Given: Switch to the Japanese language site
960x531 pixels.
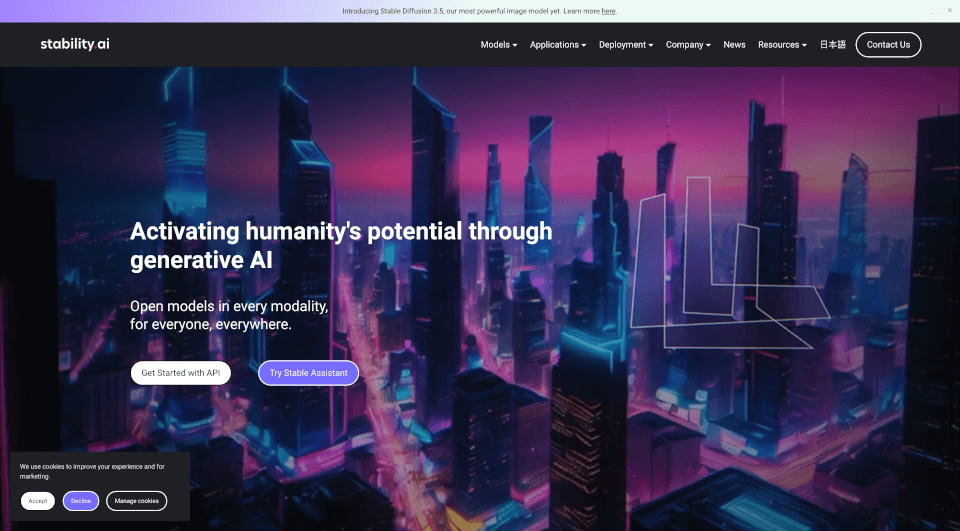Looking at the screenshot, I should [x=833, y=45].
